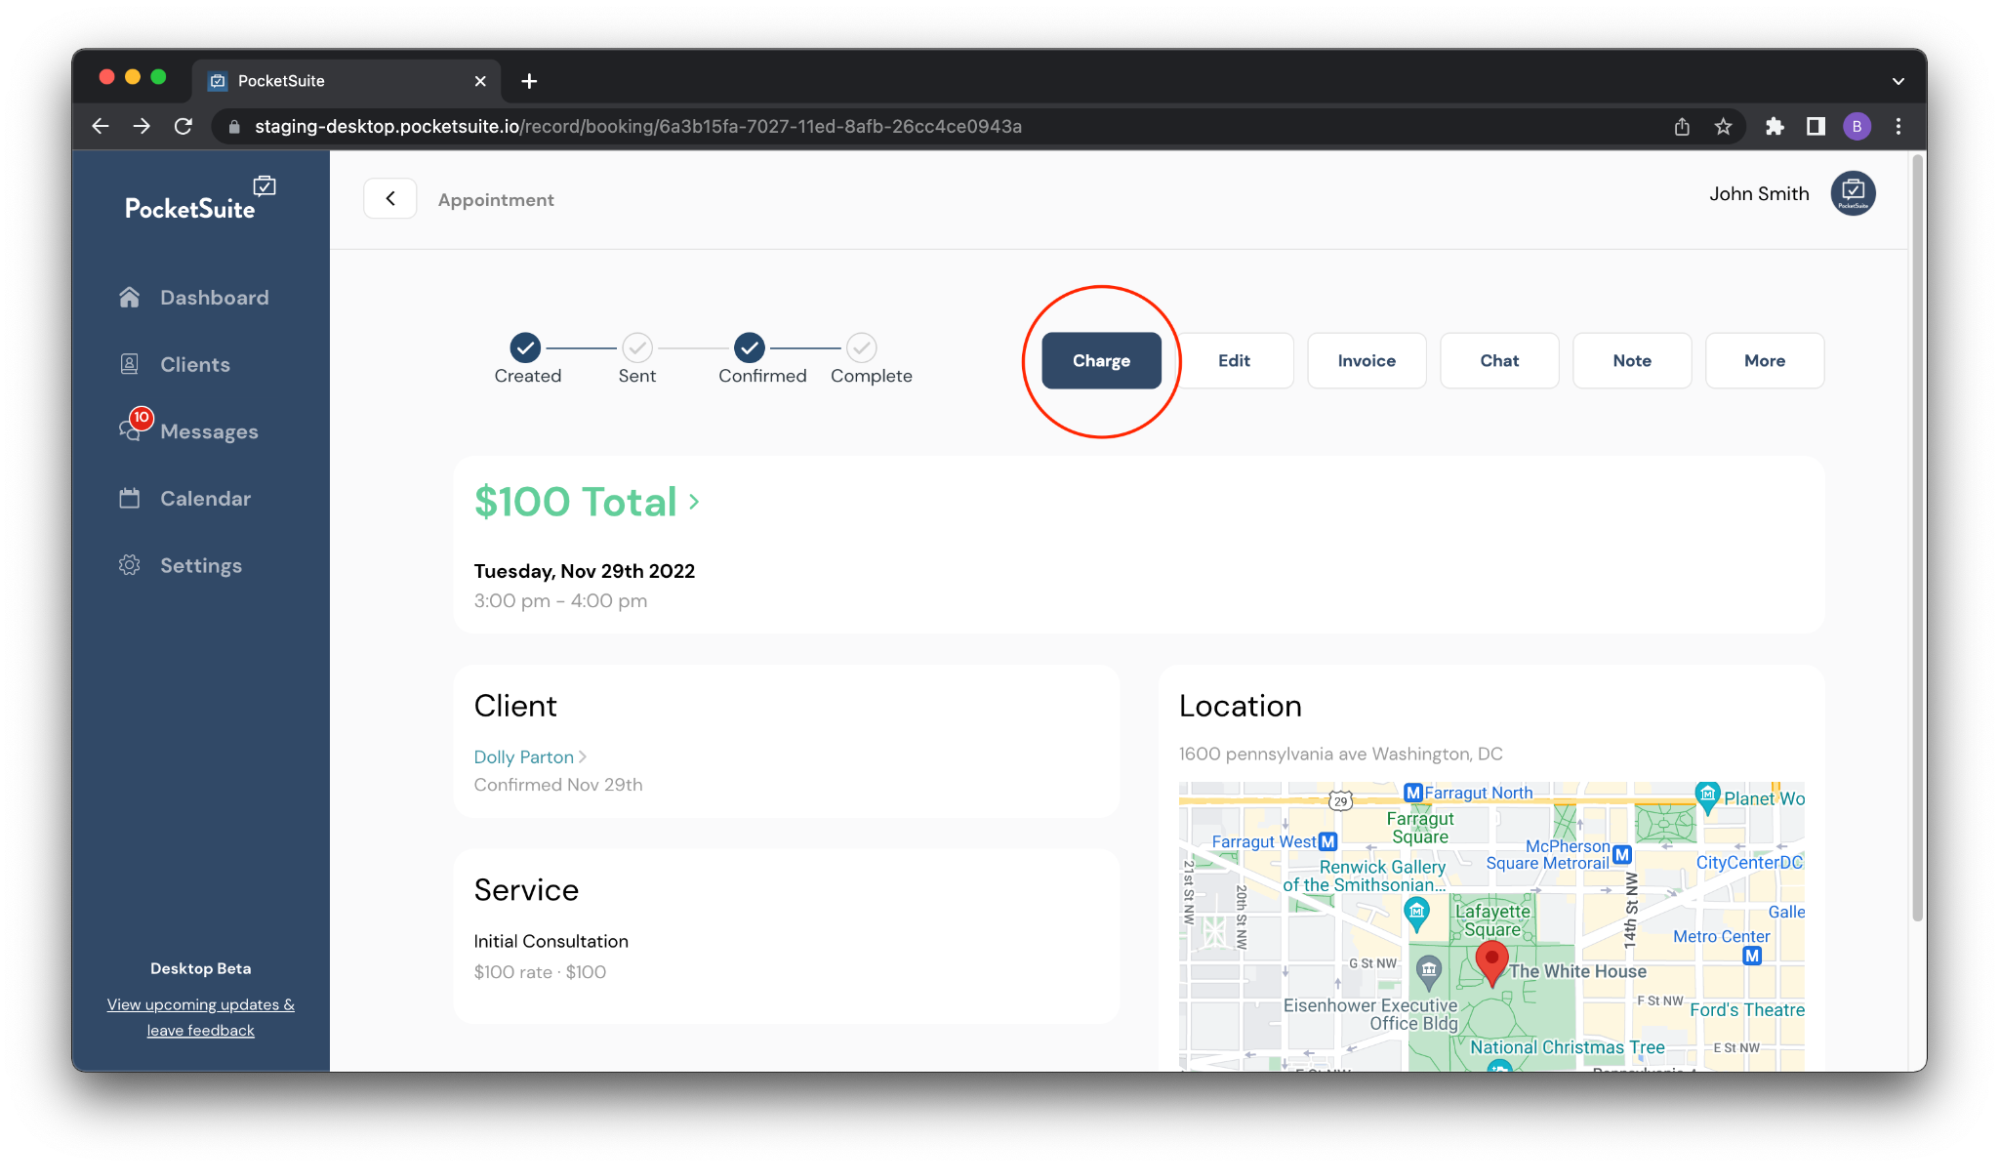Open browser extensions puzzle icon
Viewport: 1999px width, 1168px height.
pos(1774,126)
